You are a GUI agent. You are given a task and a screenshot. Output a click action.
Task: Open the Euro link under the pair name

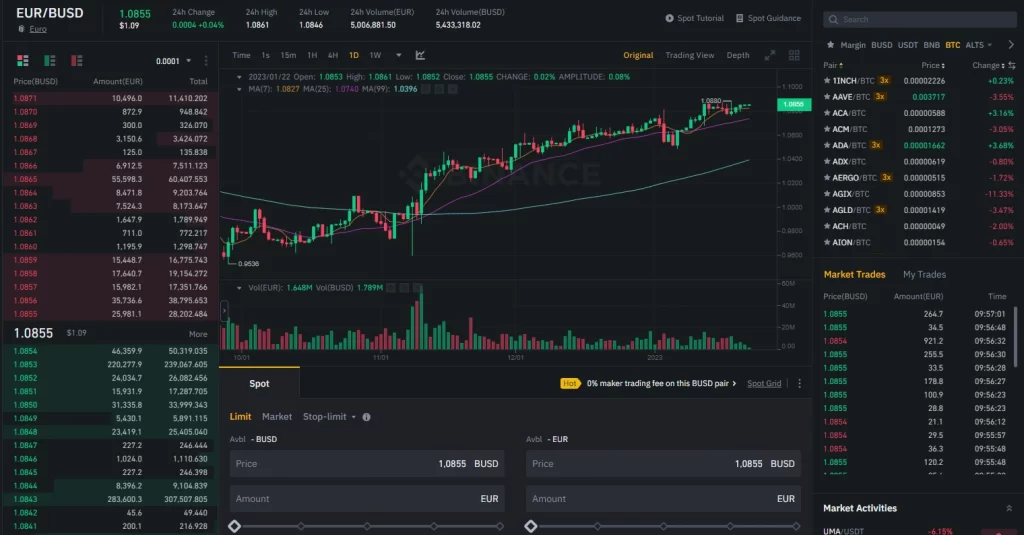coord(38,29)
